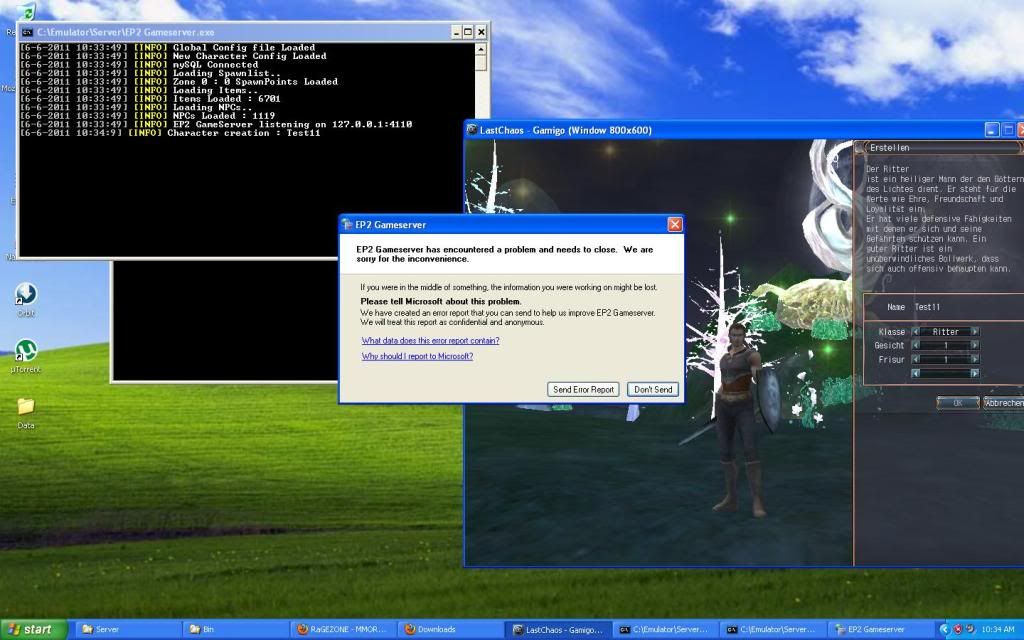1024x640 pixels.
Task: Switch to the Bin folder taskbar button
Action: point(235,630)
